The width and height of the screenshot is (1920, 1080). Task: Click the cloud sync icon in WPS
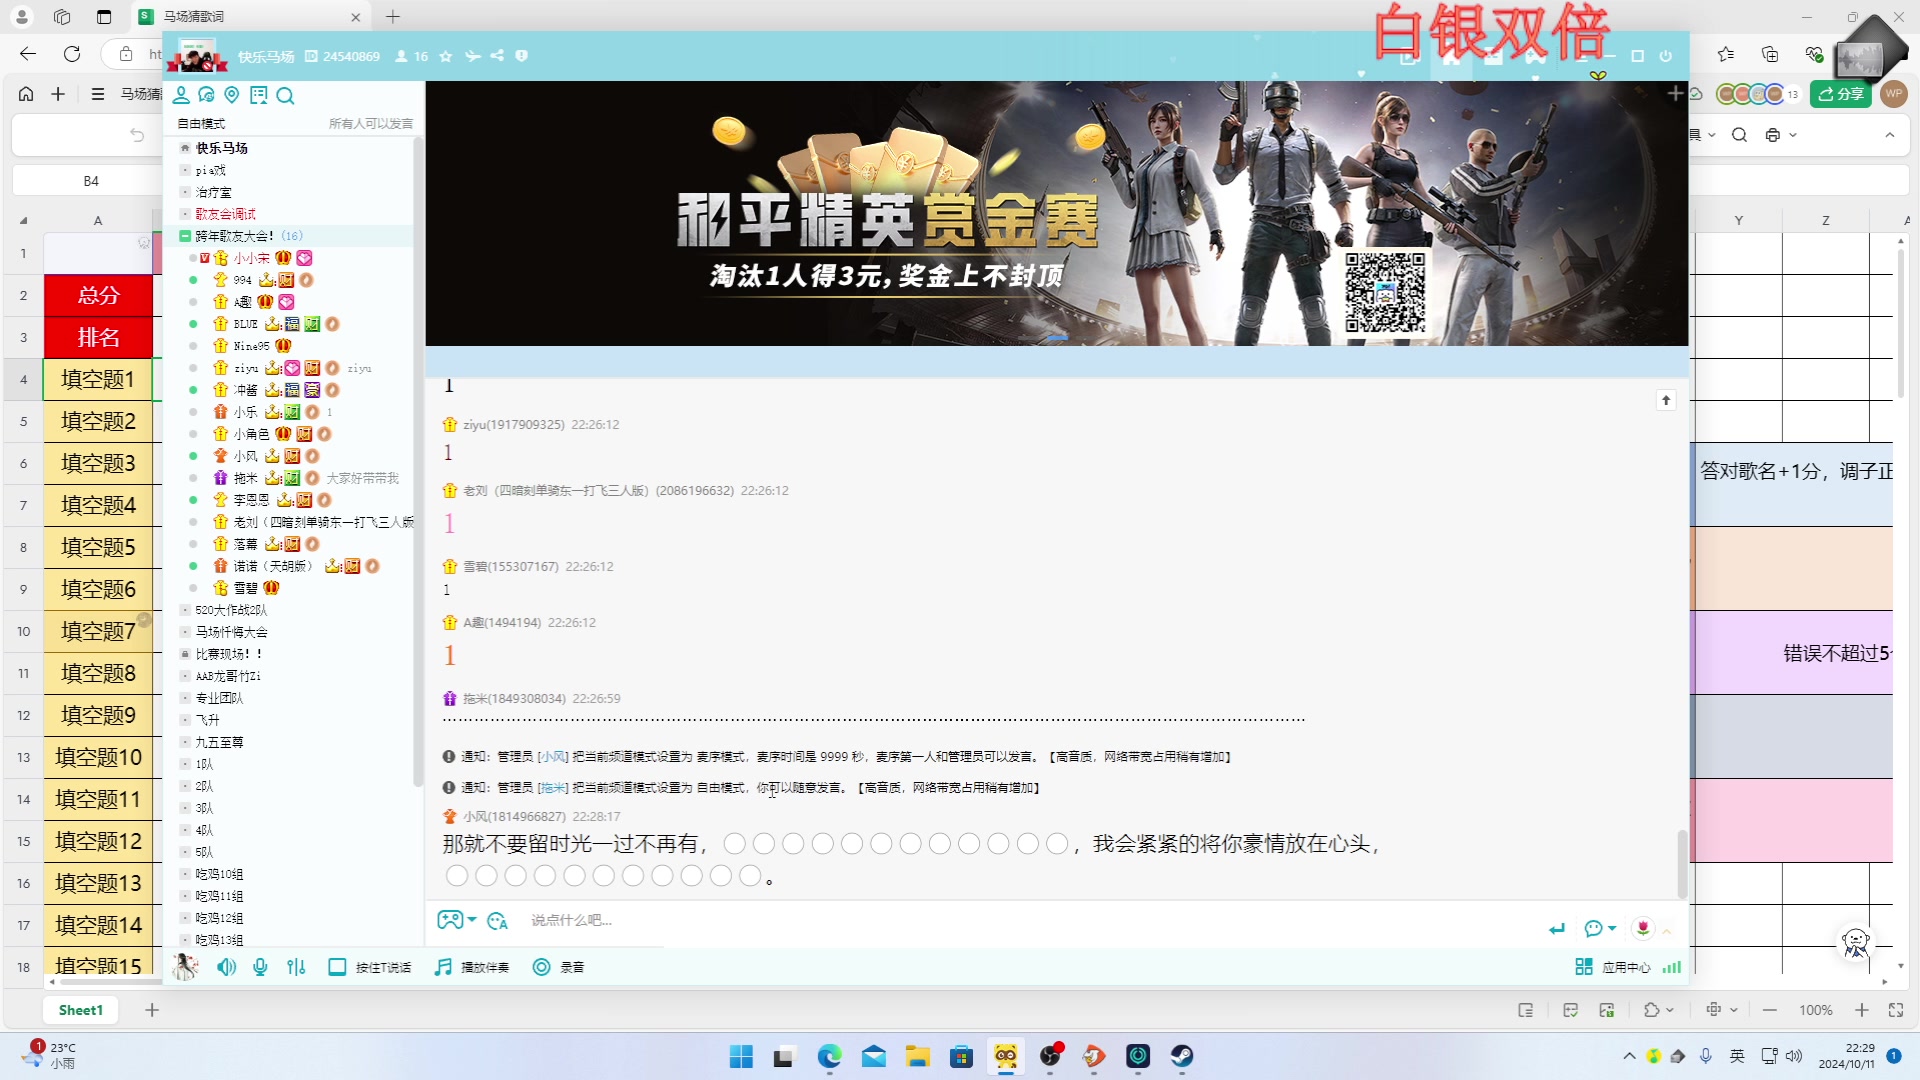click(x=1695, y=94)
